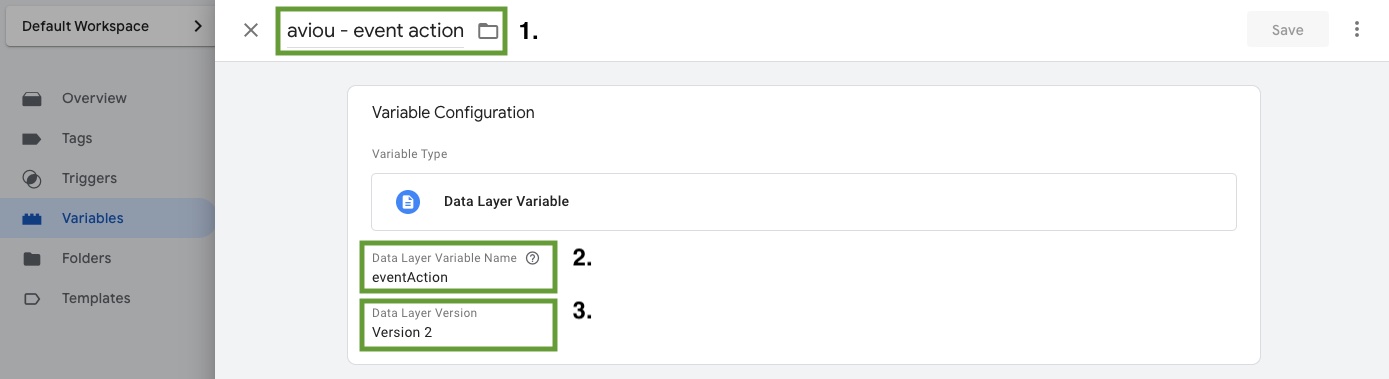Click the Templates sidebar icon

coord(32,298)
